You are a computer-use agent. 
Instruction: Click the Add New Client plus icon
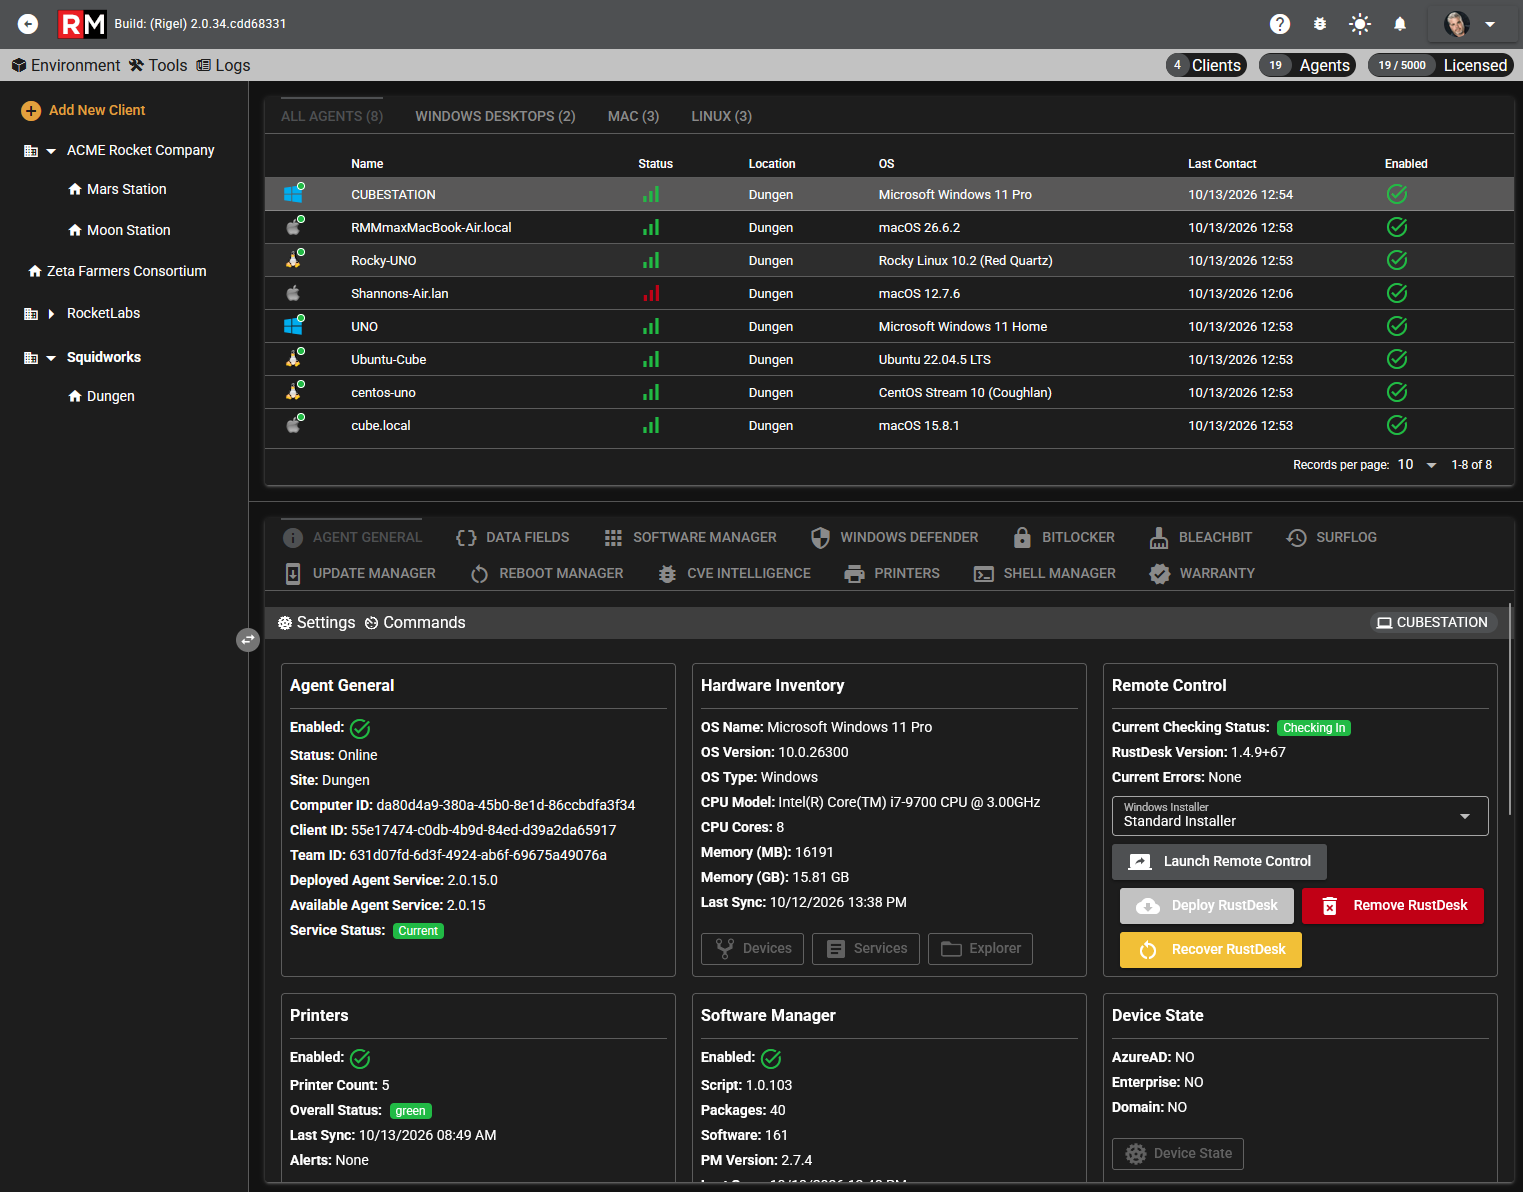tap(31, 111)
